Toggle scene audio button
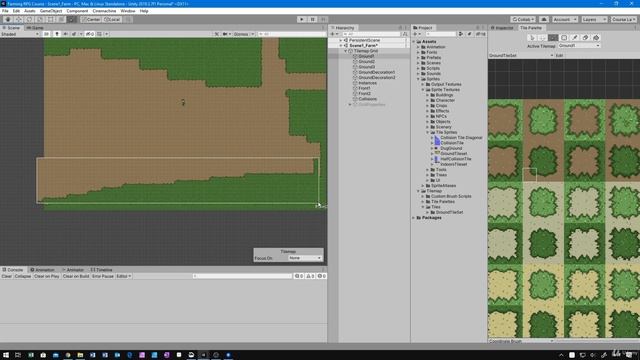Screen dimensions: 640x360 (x=65, y=34)
